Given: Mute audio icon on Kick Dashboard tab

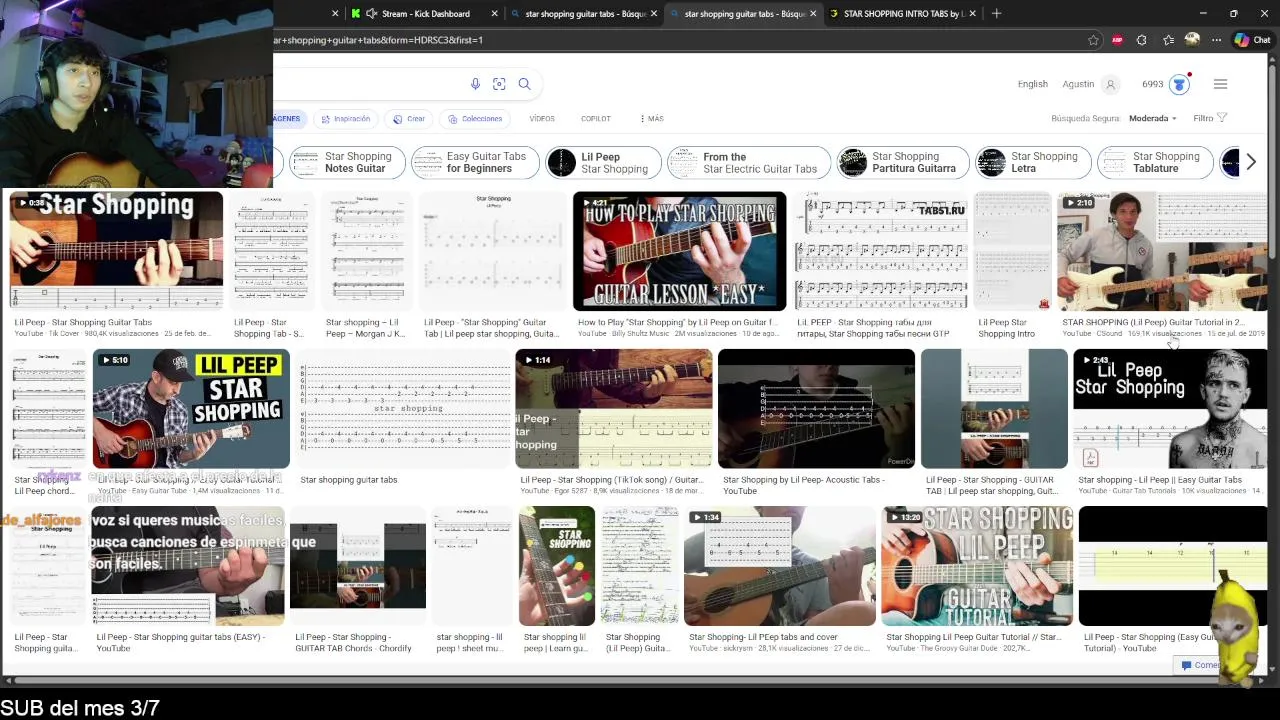Looking at the screenshot, I should coord(372,13).
